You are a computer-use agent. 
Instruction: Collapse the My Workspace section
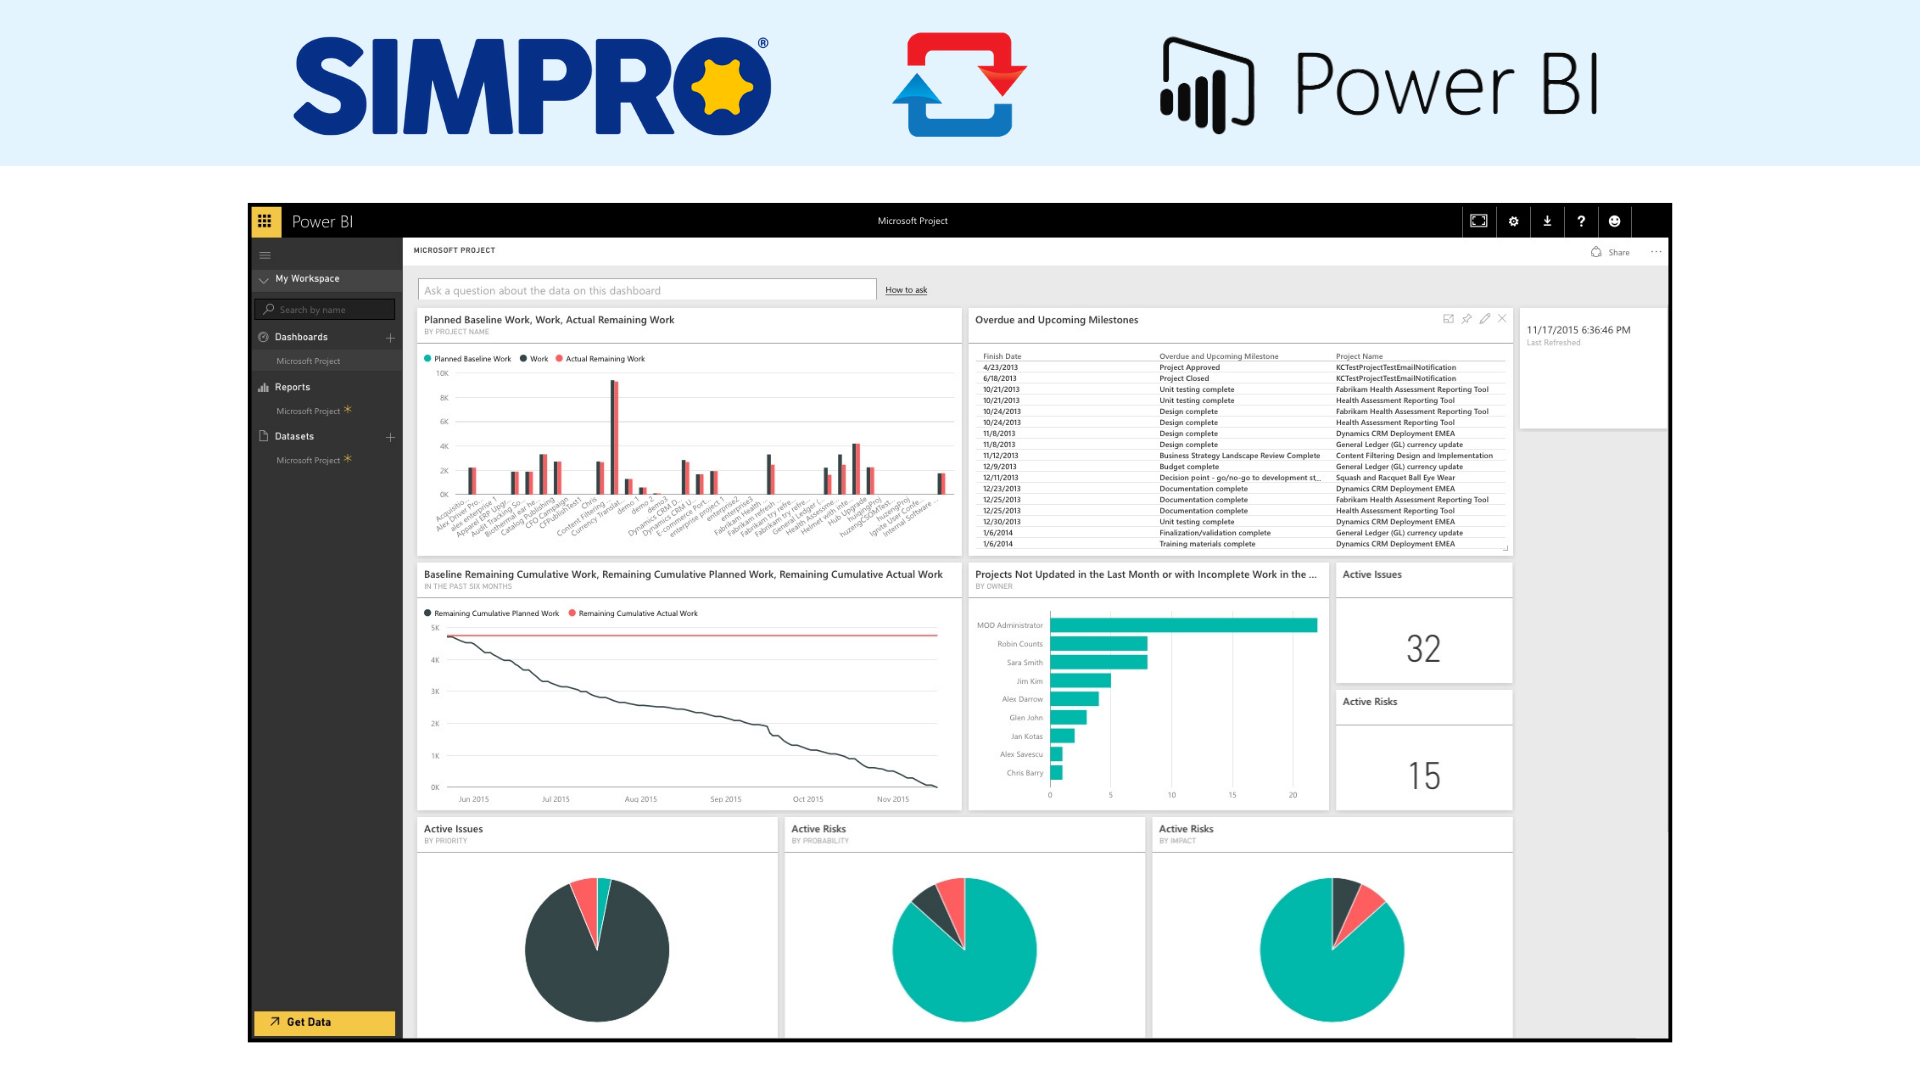point(264,279)
